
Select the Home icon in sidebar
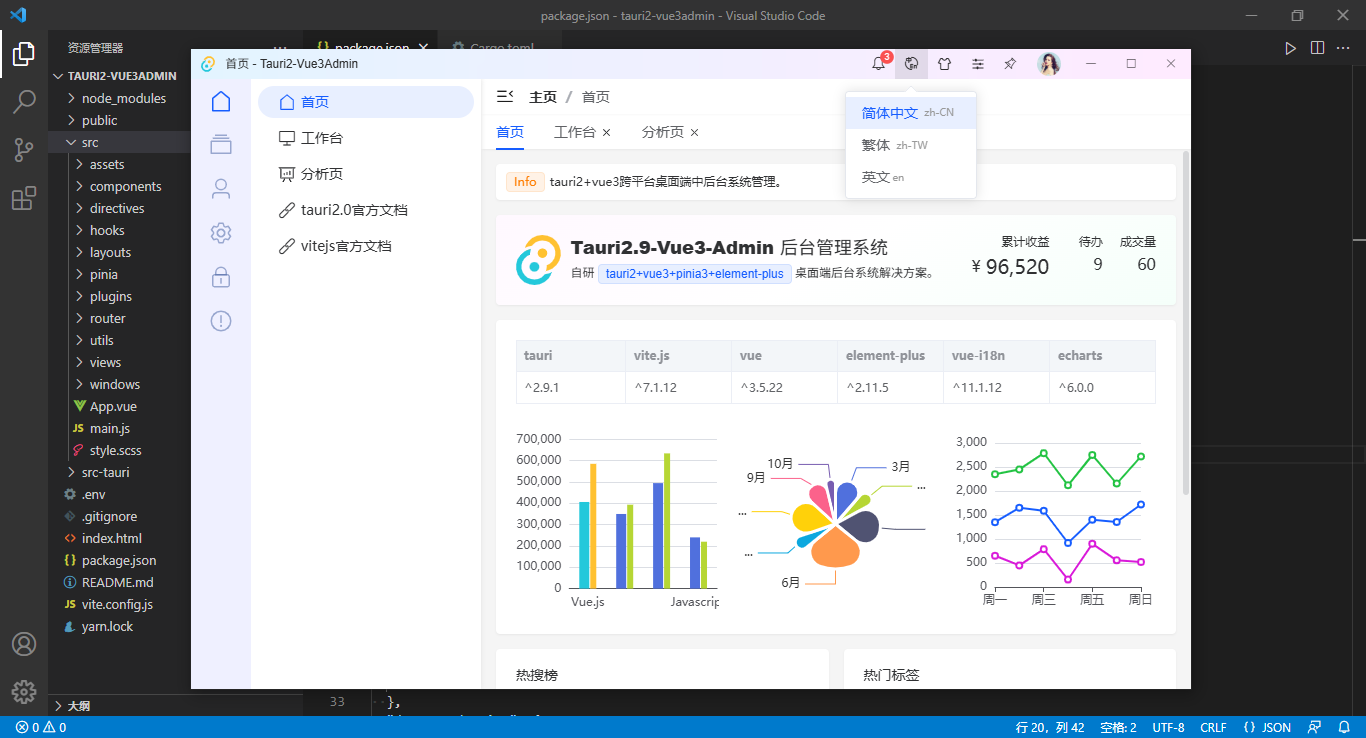click(221, 101)
